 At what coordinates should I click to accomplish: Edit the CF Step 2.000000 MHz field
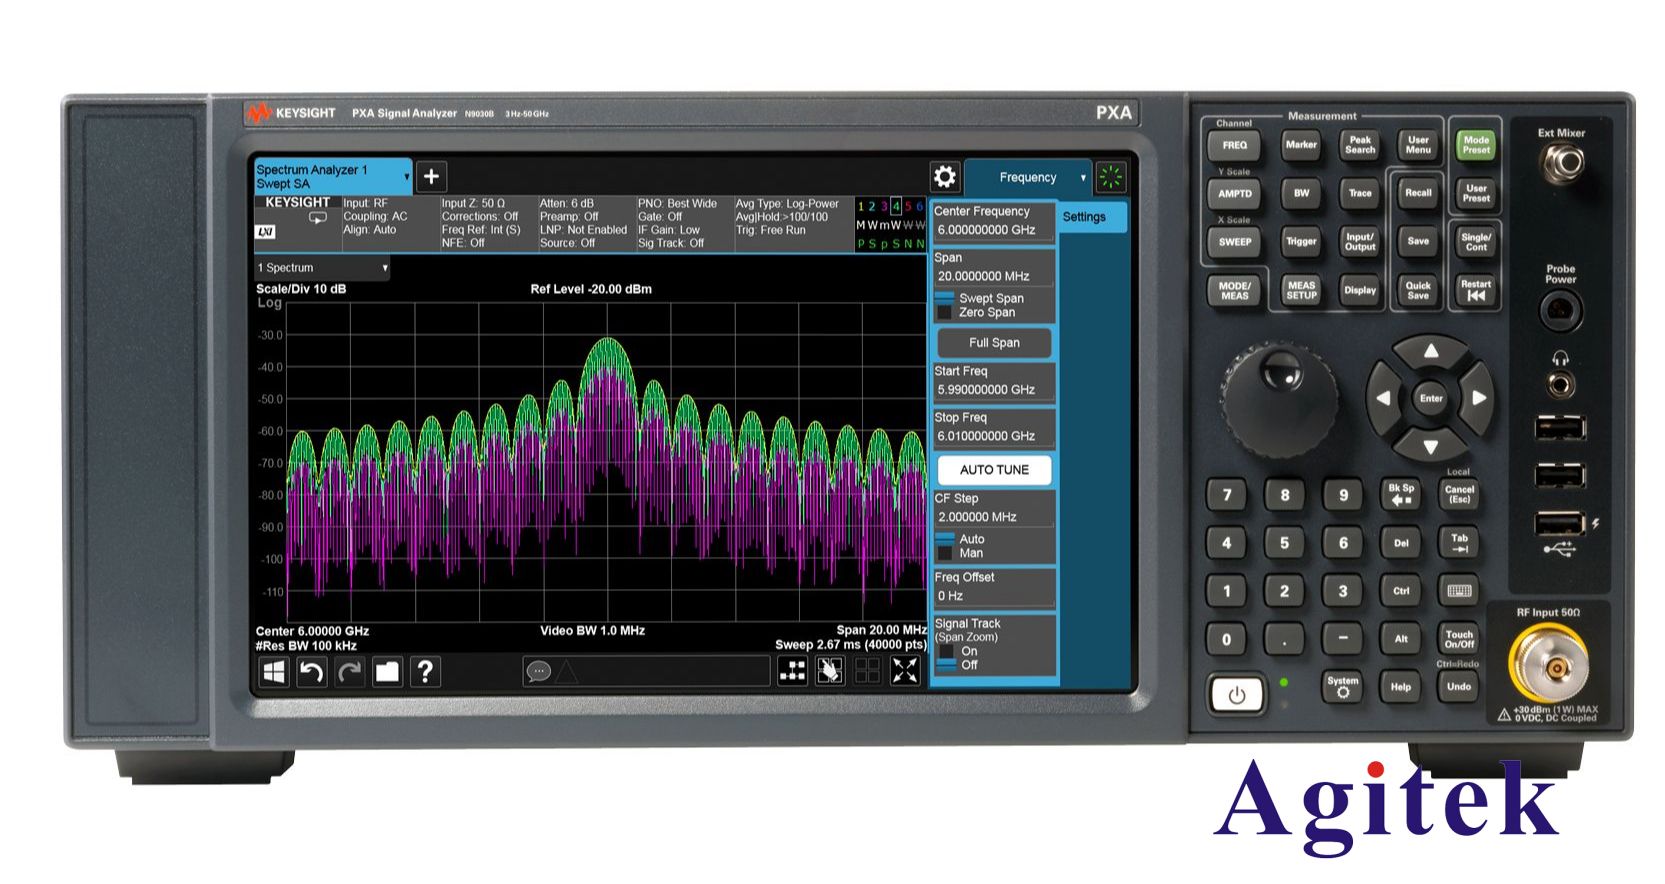[993, 508]
